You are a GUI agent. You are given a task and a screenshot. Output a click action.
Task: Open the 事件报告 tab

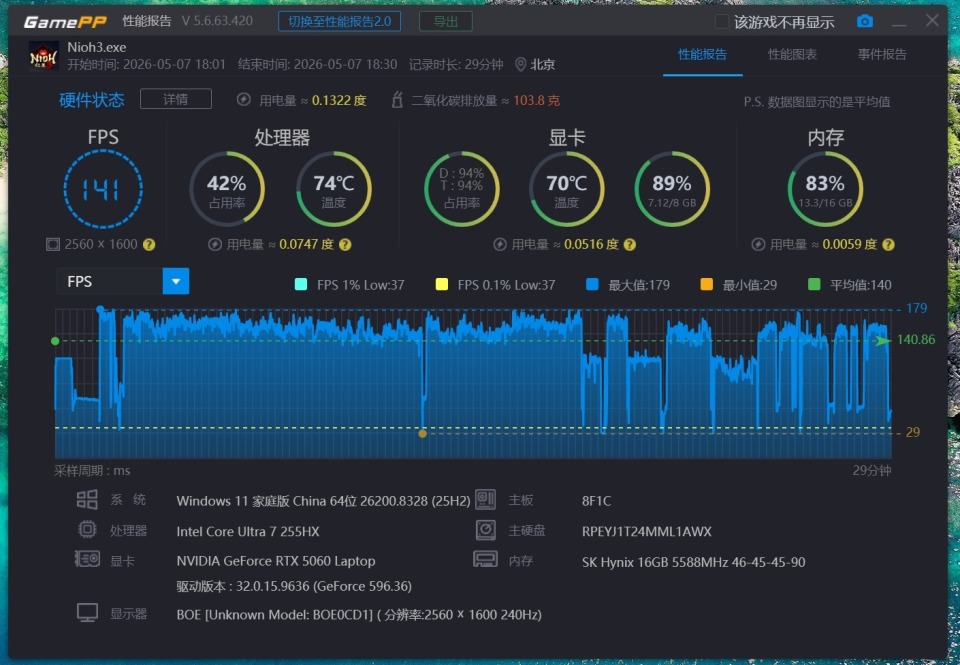pos(882,54)
